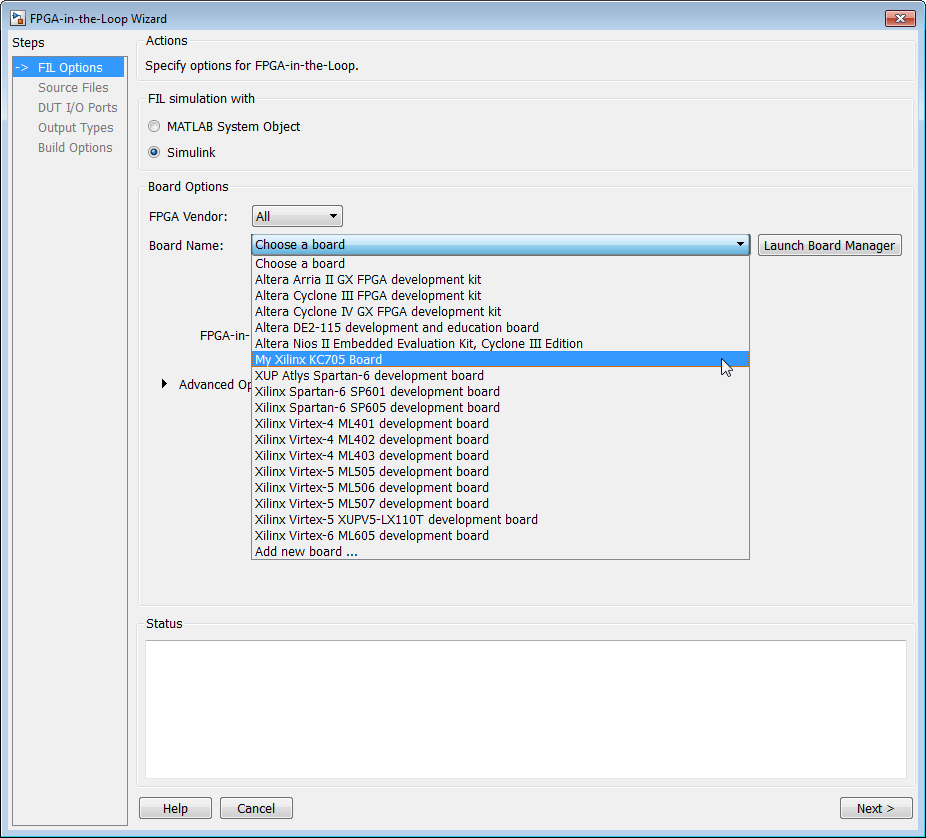Viewport: 926px width, 838px height.
Task: Select the Simulink radio button
Action: 154,152
